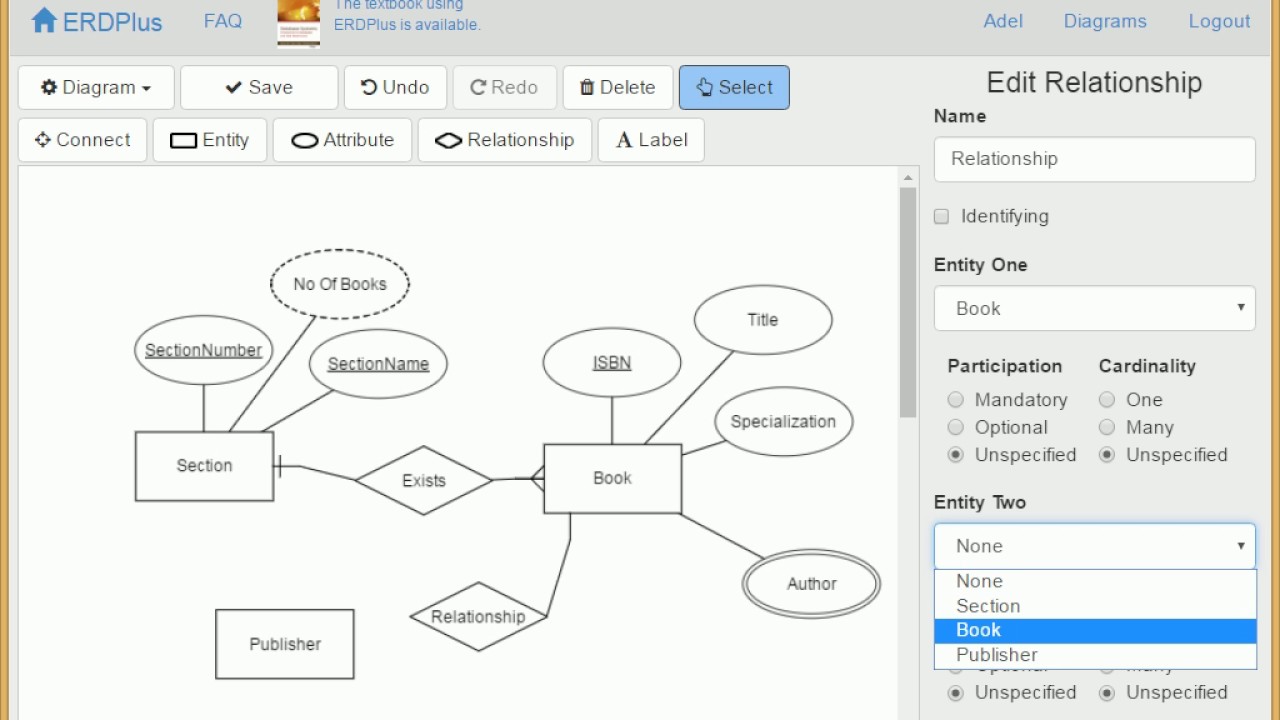This screenshot has height=720, width=1280.
Task: Select the Entity tool
Action: click(x=210, y=140)
